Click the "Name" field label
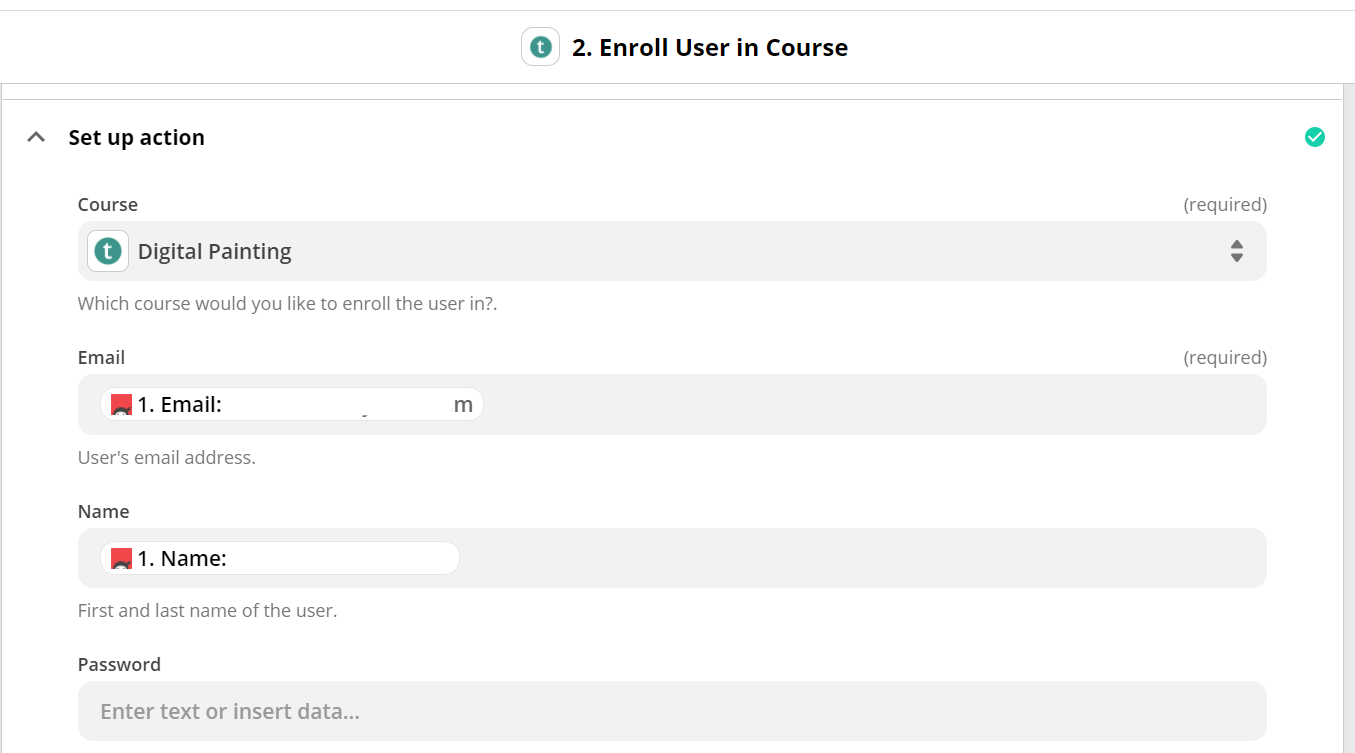Screen dimensions: 1355x753 pyautogui.click(x=104, y=511)
